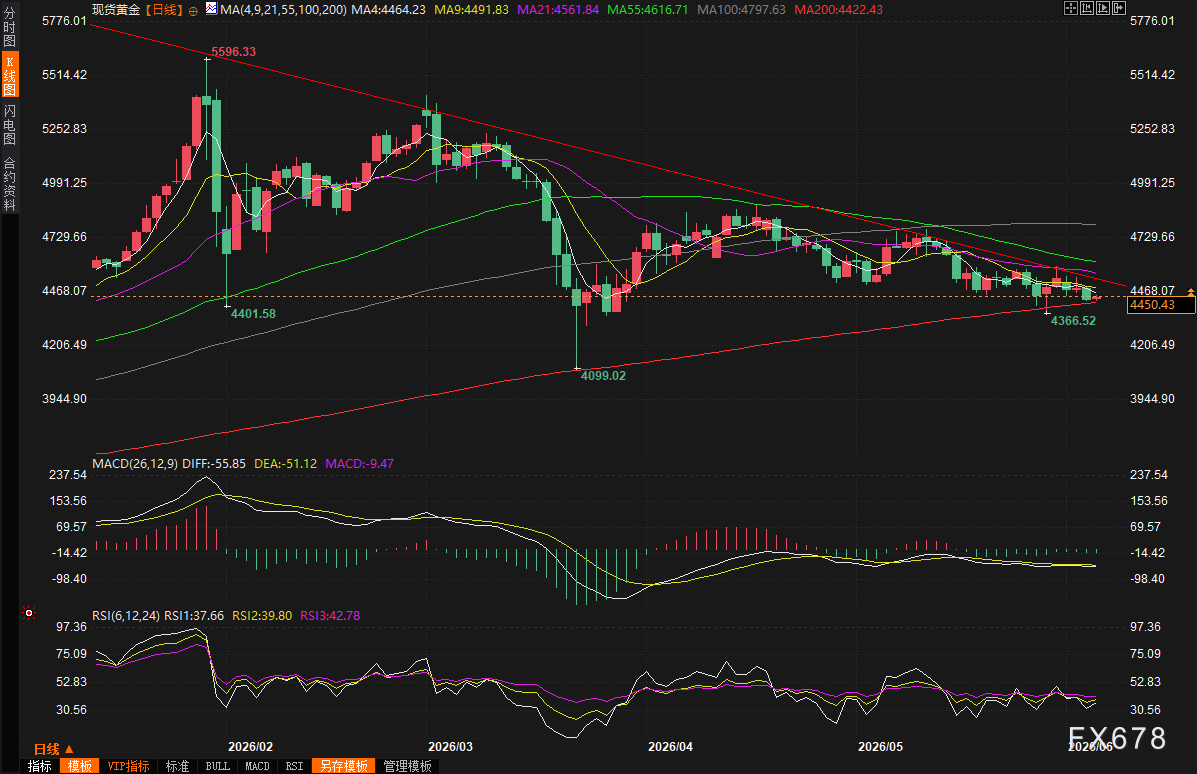This screenshot has height=774, width=1197.
Task: Click the export panel arrow icon
Action: (1119, 8)
